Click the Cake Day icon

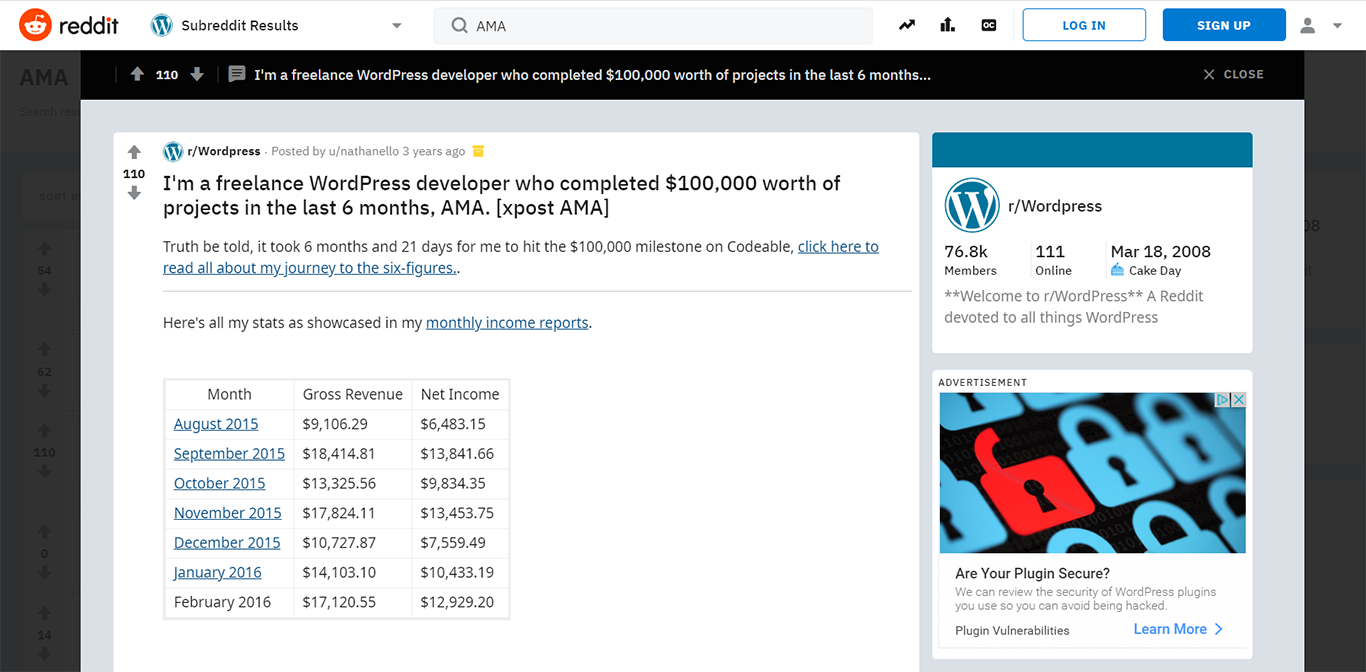tap(1117, 271)
